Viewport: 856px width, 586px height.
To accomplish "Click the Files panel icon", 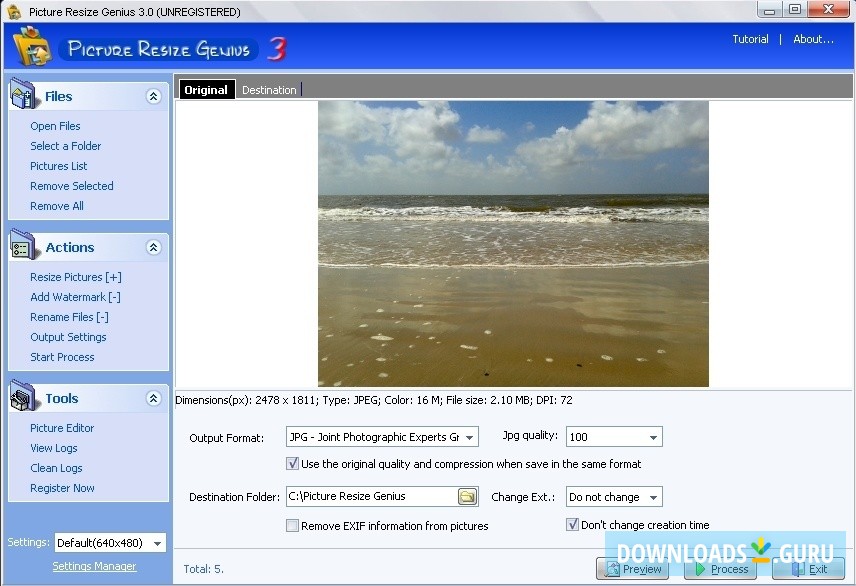I will pos(24,95).
